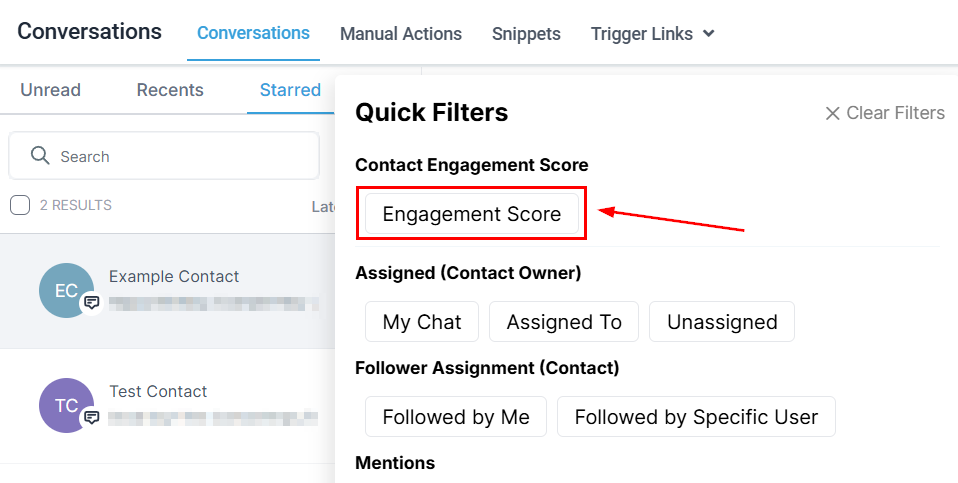Switch to the Manual Actions tab
This screenshot has height=483, width=958.
[401, 33]
